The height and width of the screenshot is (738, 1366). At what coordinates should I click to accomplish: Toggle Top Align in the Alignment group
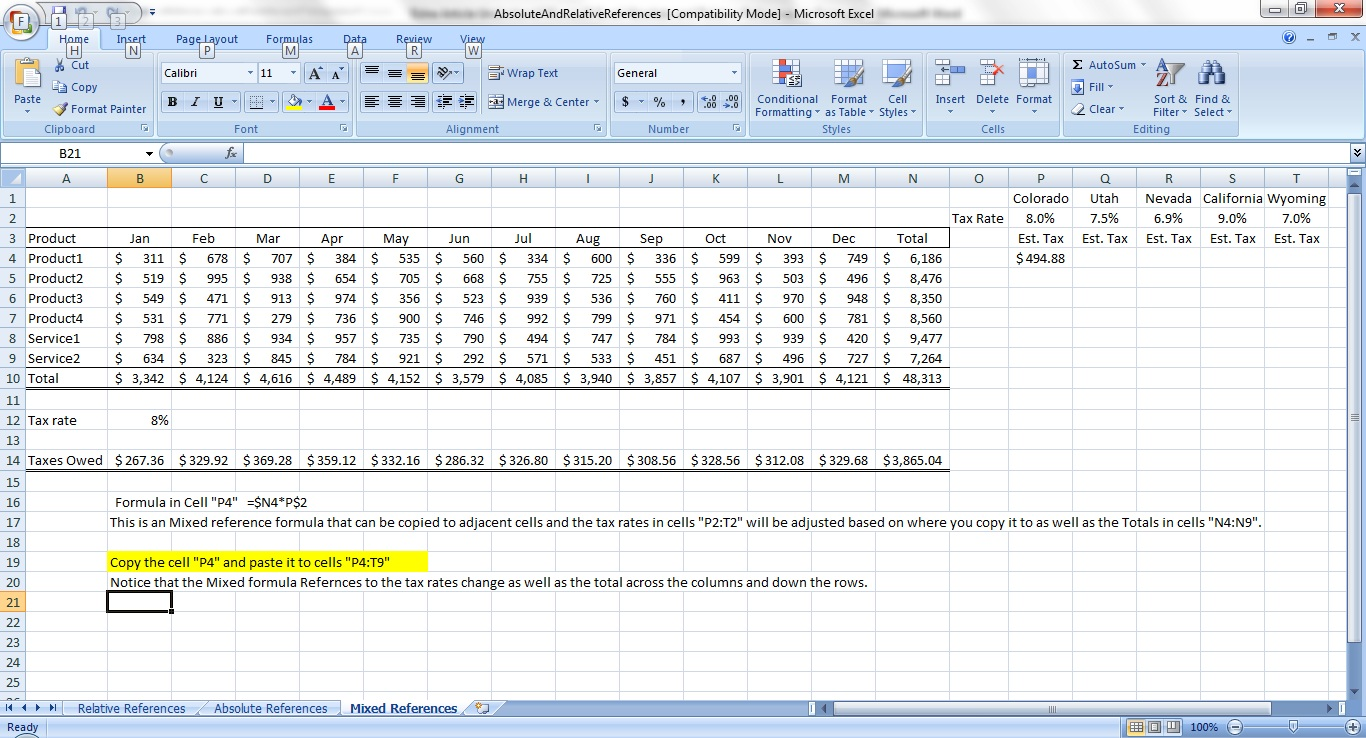[x=371, y=73]
